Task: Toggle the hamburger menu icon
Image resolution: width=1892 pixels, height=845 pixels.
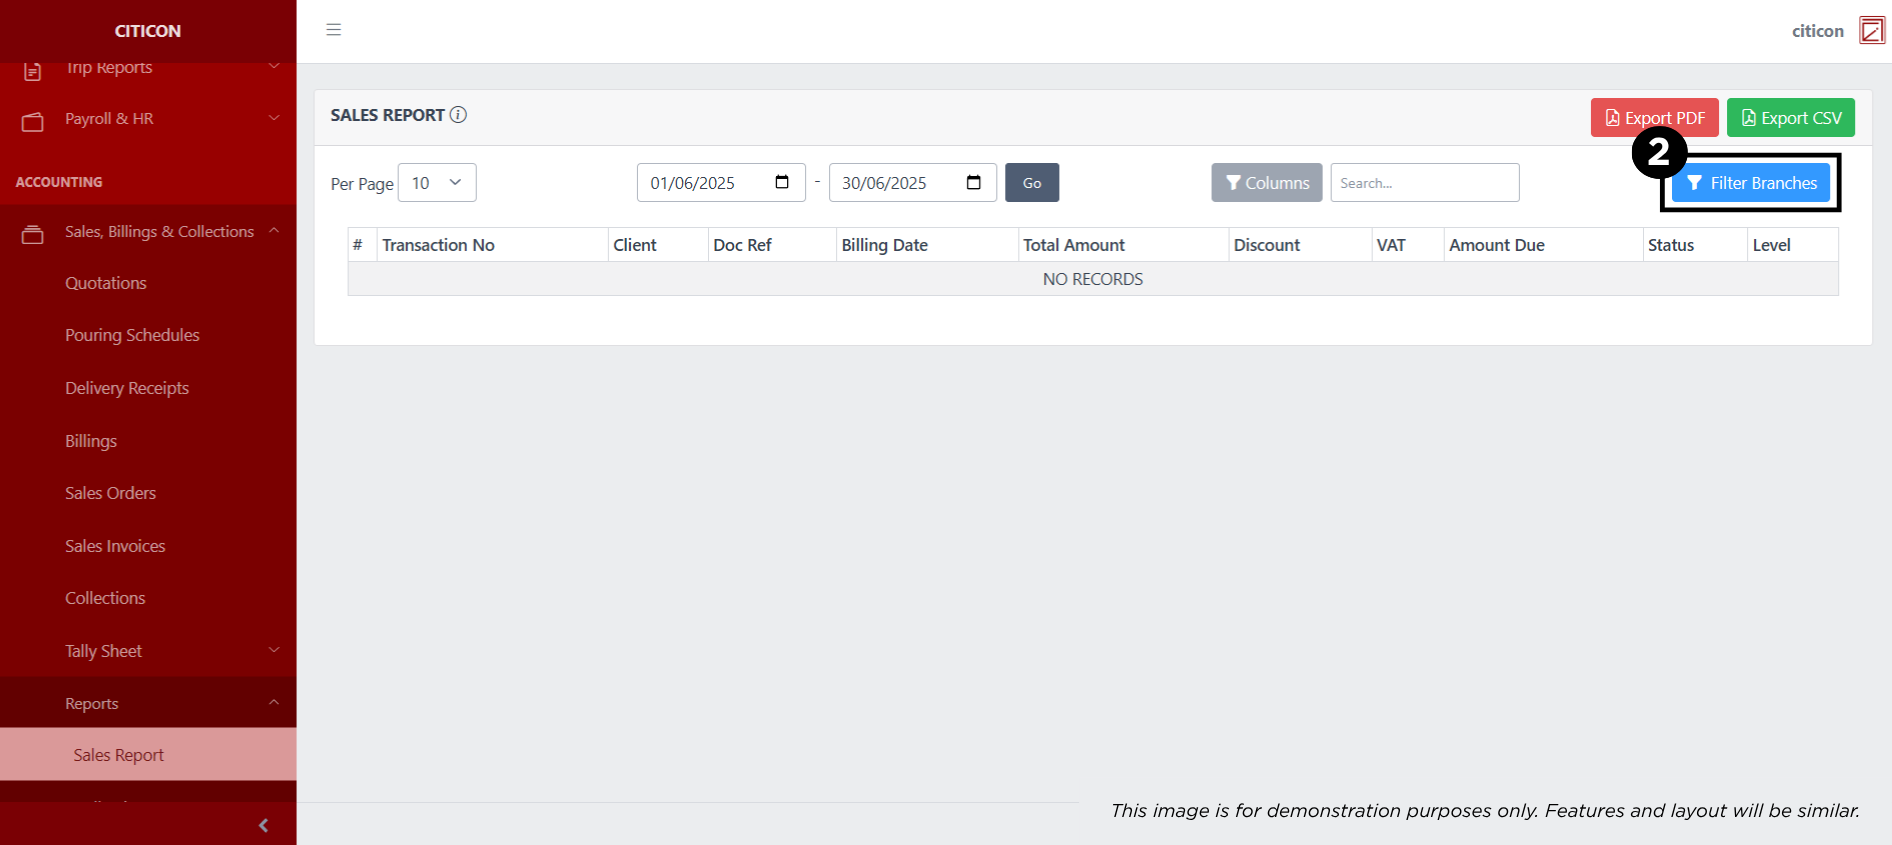Action: tap(334, 30)
